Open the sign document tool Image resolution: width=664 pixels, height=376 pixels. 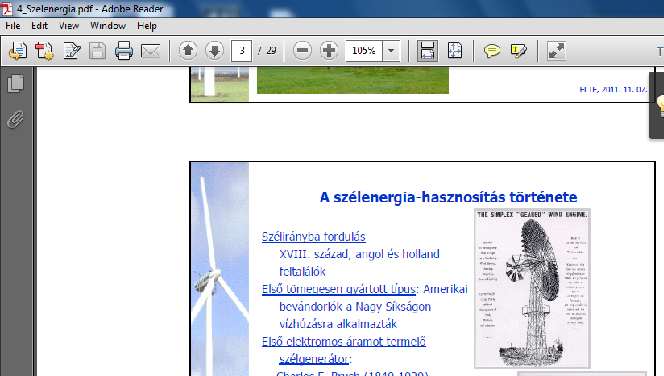click(72, 51)
